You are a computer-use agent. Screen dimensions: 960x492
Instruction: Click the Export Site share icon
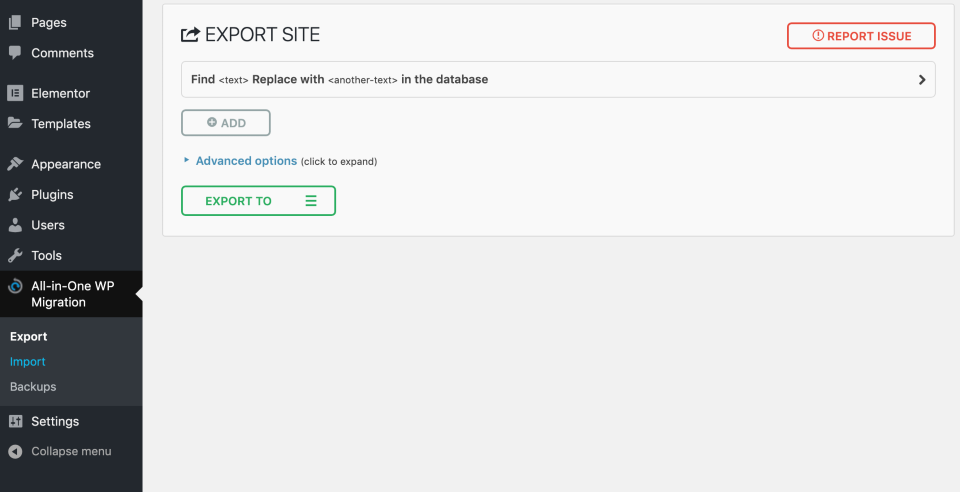[x=190, y=34]
